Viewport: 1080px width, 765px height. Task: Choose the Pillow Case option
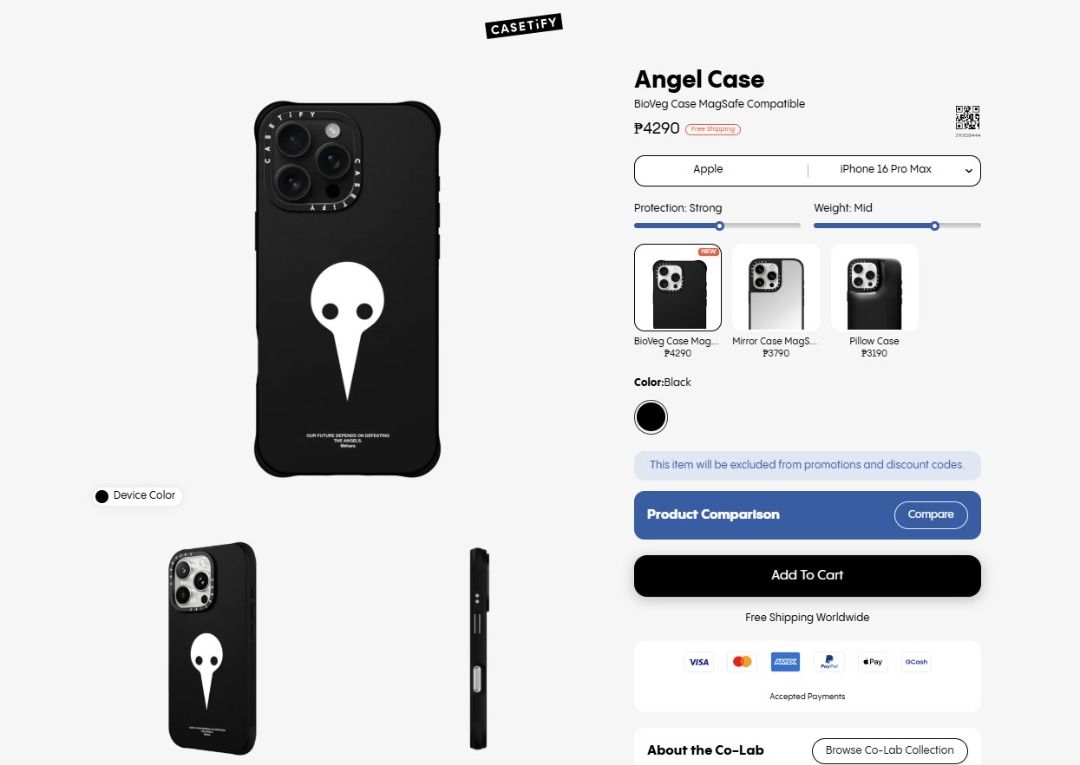pyautogui.click(x=874, y=301)
